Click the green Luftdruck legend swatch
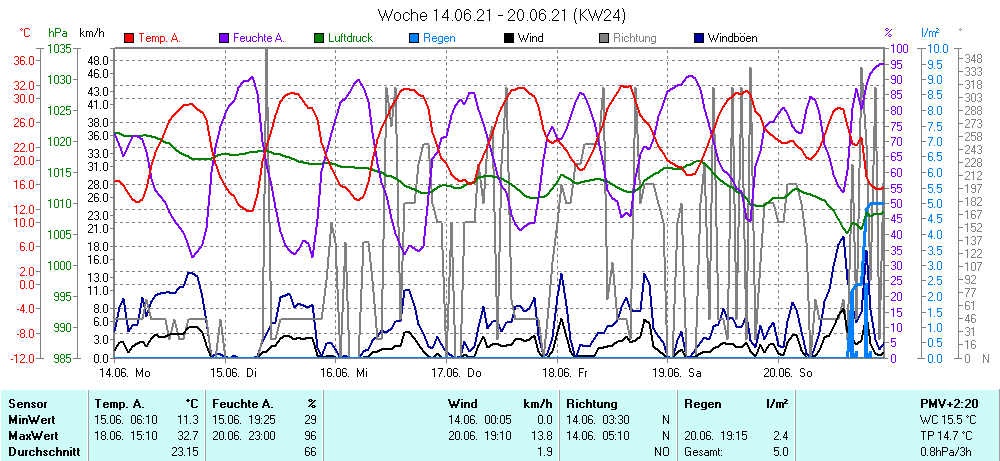Screen dimensions: 1000x461 [319, 38]
